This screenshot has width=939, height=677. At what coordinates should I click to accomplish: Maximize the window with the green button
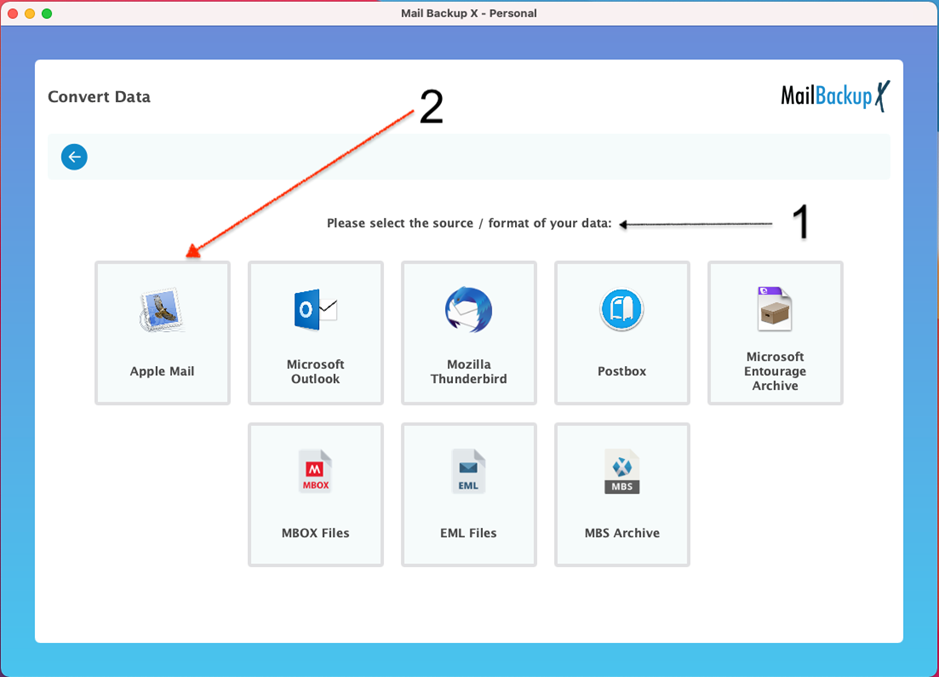click(x=47, y=13)
